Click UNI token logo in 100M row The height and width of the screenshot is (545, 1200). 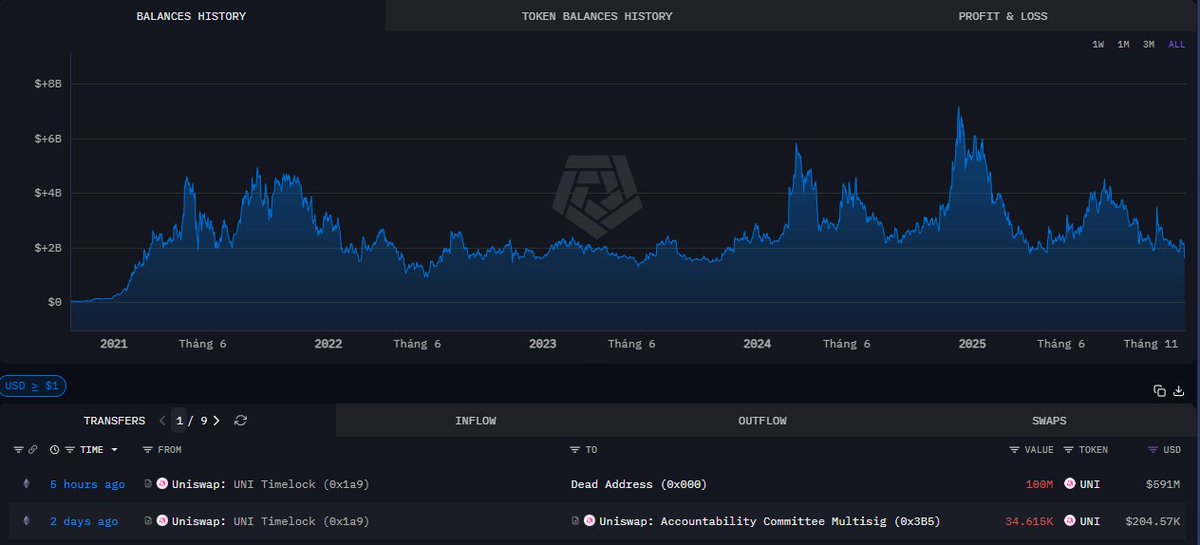[x=1070, y=484]
